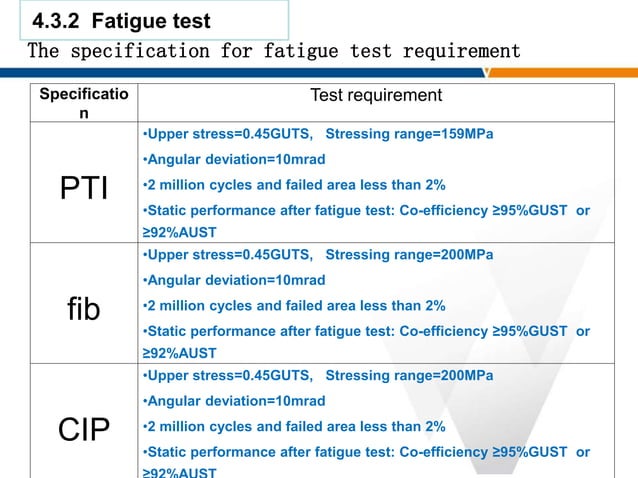Click fib's static performance after fatigue line

[366, 331]
